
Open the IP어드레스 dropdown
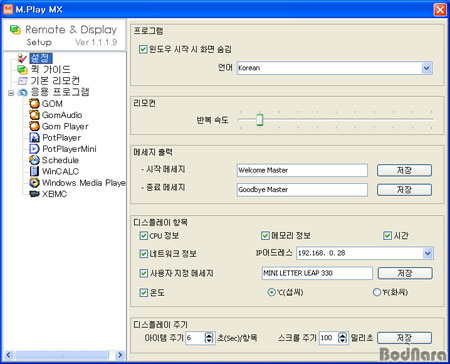[x=428, y=253]
